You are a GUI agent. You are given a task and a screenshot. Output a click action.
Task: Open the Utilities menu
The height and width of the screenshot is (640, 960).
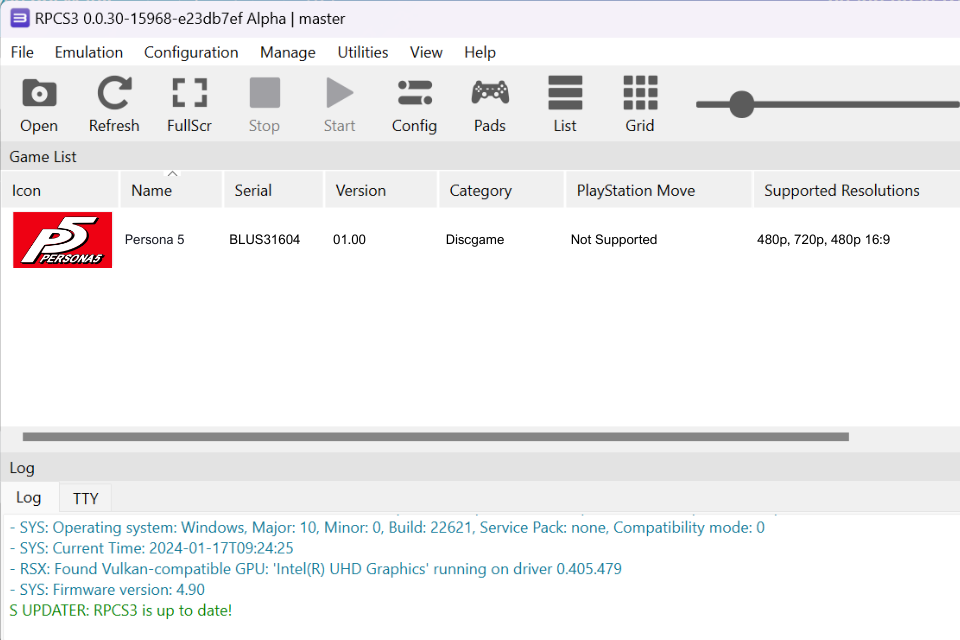pos(363,53)
